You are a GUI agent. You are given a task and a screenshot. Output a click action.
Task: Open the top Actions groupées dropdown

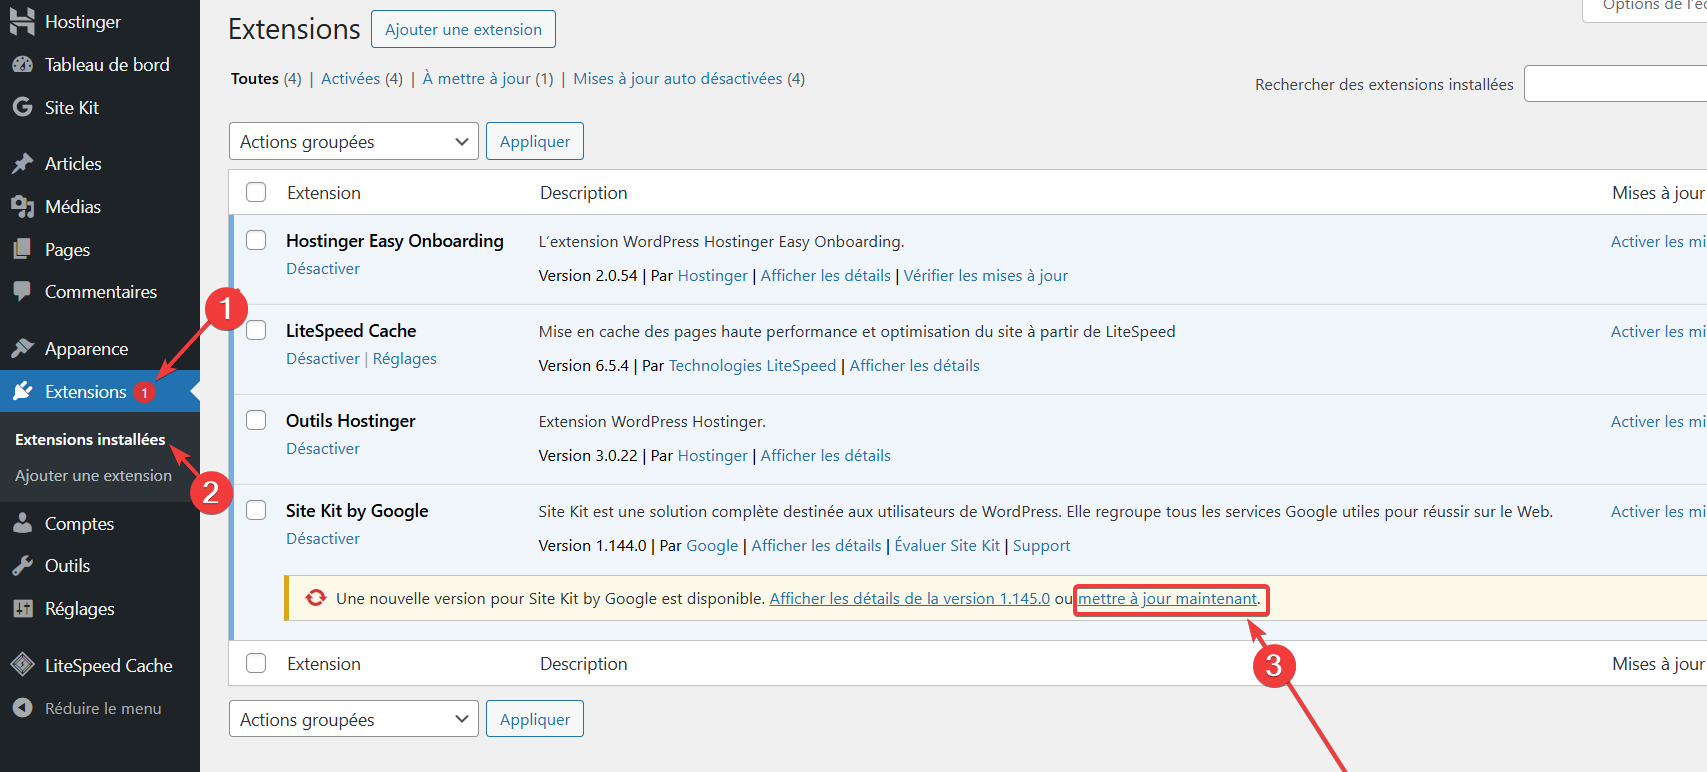[x=354, y=141]
